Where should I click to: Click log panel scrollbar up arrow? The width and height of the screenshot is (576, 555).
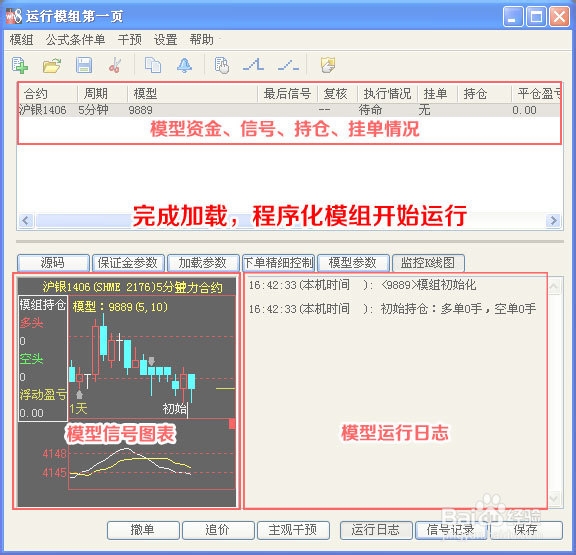(x=554, y=286)
